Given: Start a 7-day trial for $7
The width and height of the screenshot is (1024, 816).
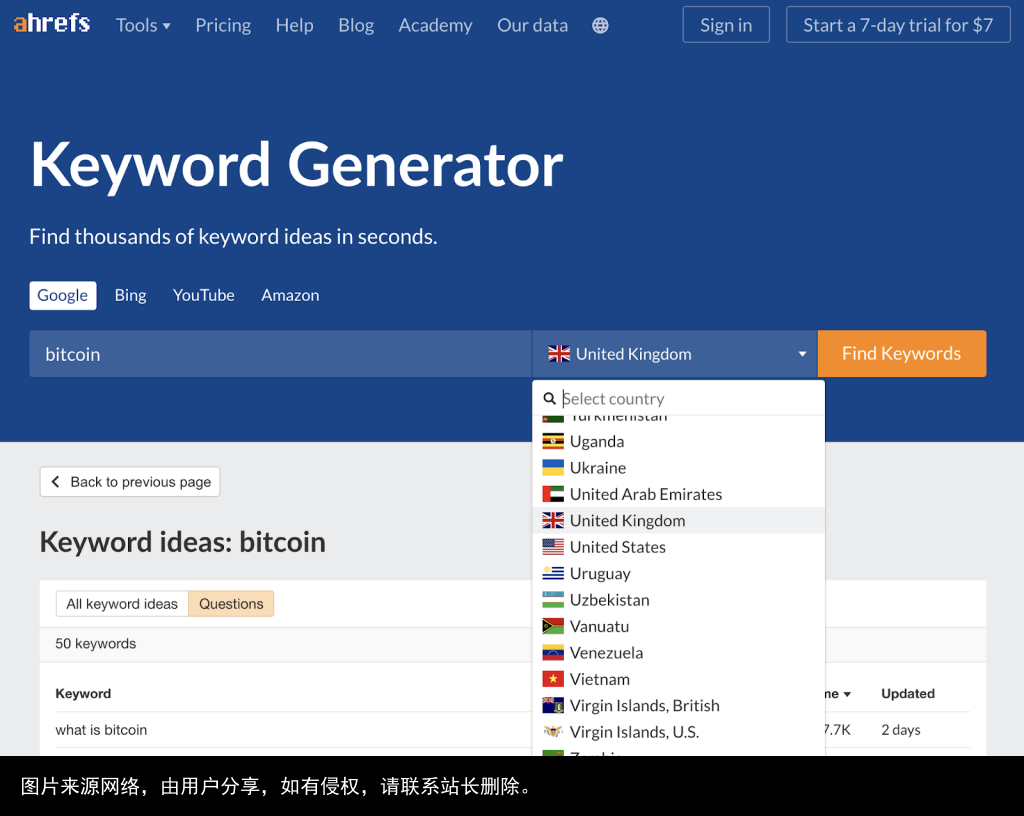Looking at the screenshot, I should [x=897, y=24].
